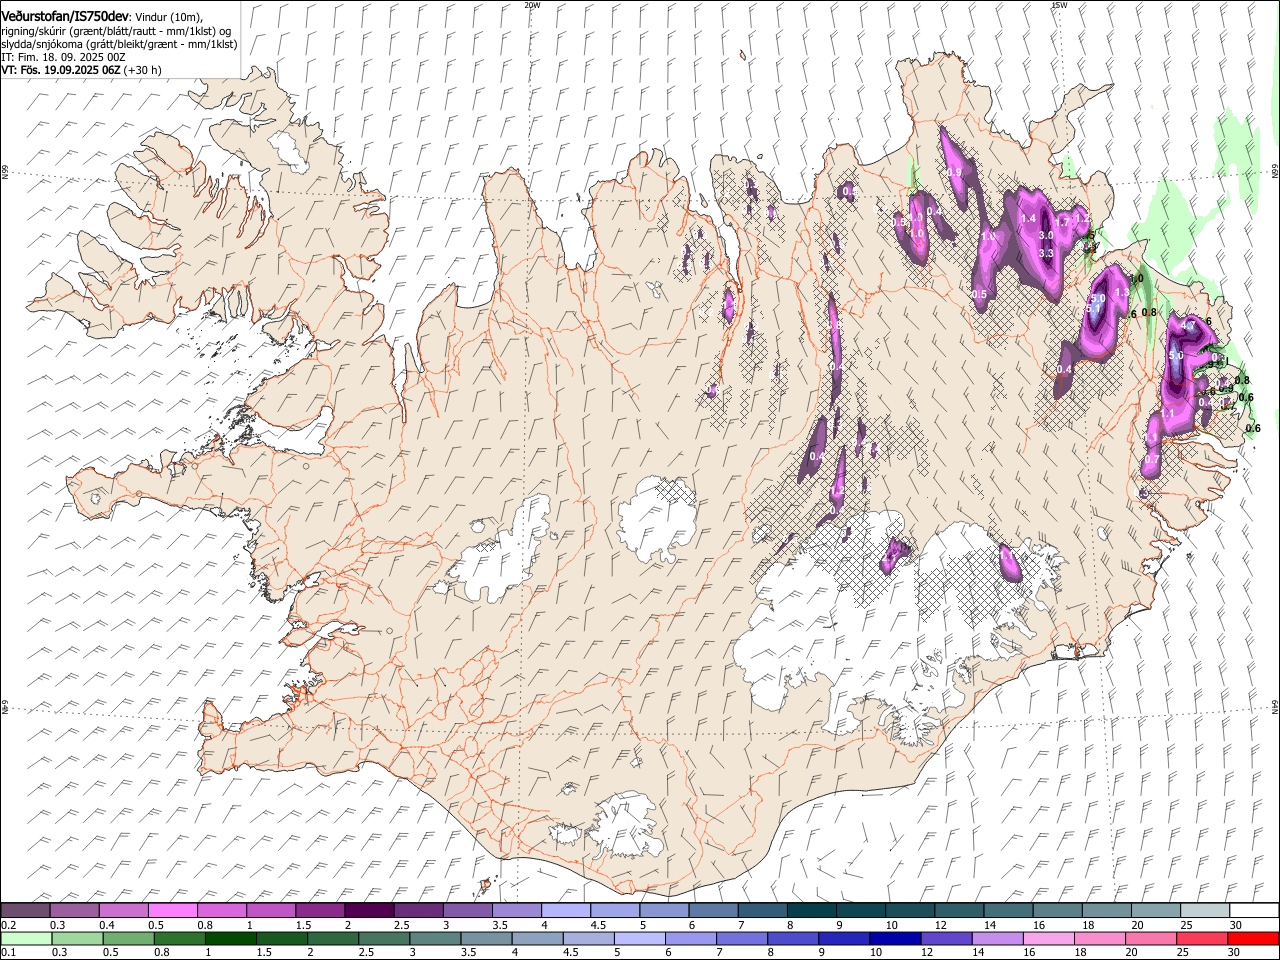Image resolution: width=1280 pixels, height=960 pixels.
Task: Pick the light violet rain swatch at 14
Action: 997,939
